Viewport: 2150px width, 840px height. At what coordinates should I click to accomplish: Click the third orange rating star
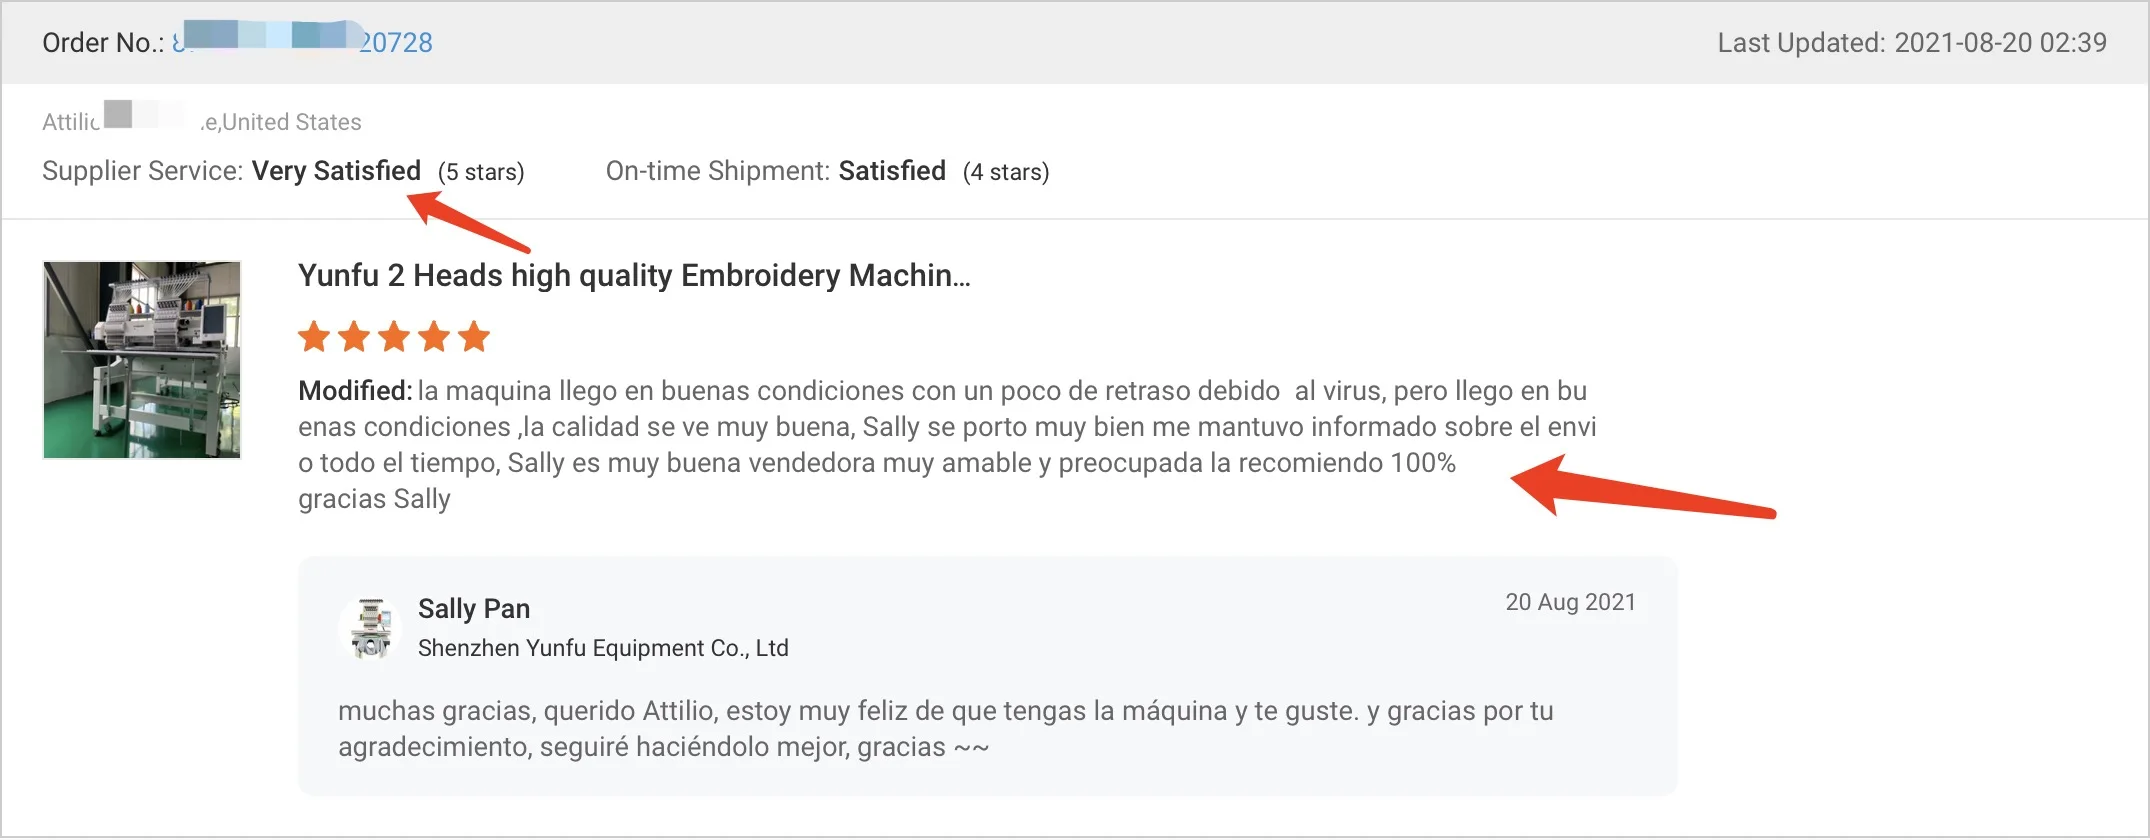click(x=394, y=337)
